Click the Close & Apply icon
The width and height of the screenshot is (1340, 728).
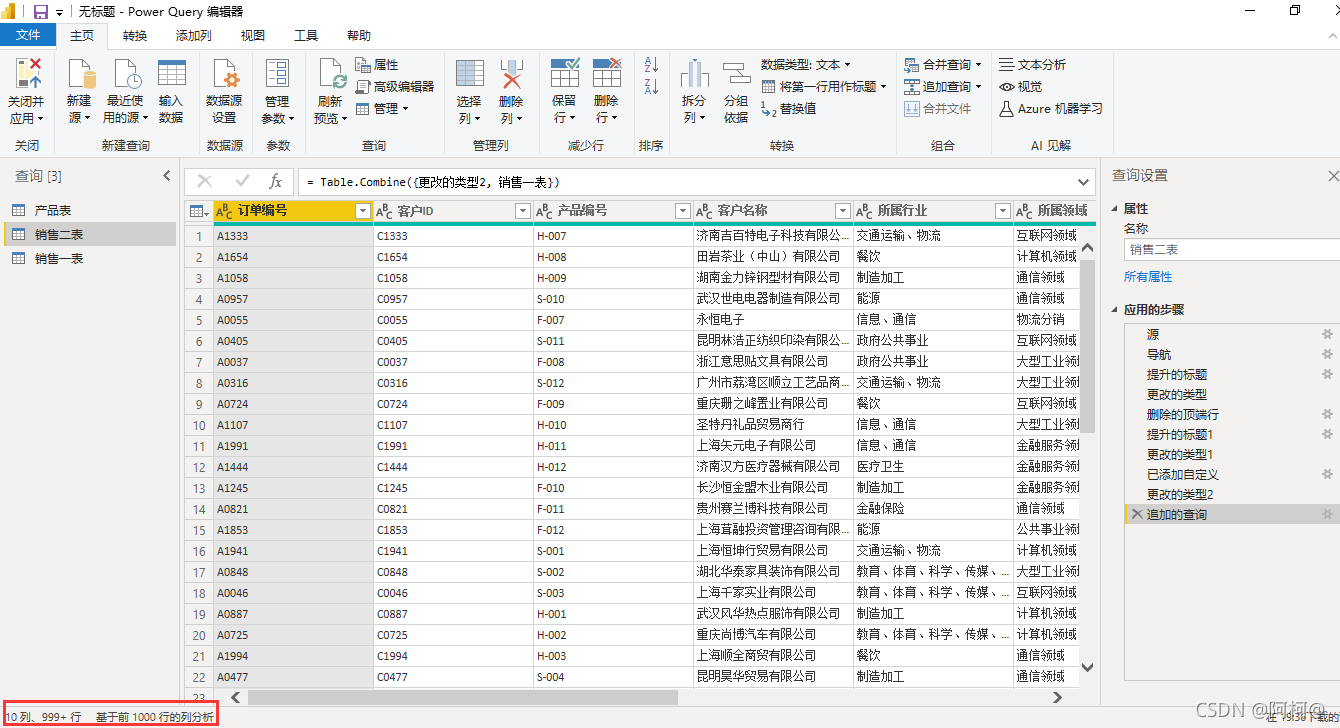(28, 73)
